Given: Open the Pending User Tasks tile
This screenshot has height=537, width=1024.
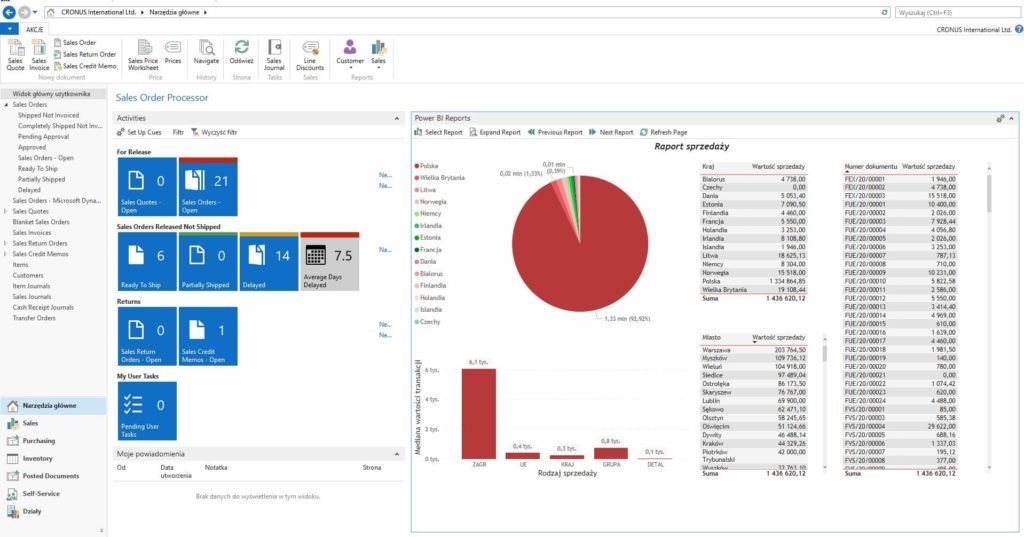Looking at the screenshot, I should [x=147, y=411].
